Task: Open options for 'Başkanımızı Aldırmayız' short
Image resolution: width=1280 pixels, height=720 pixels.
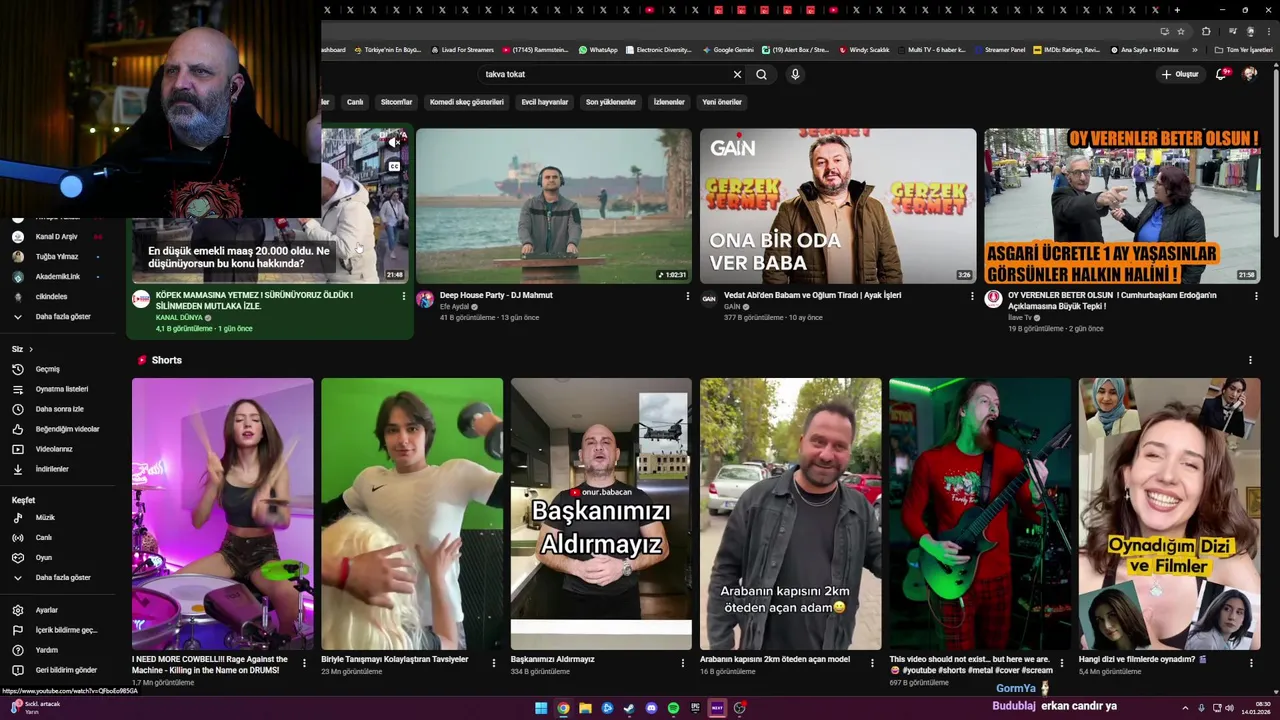Action: click(683, 662)
